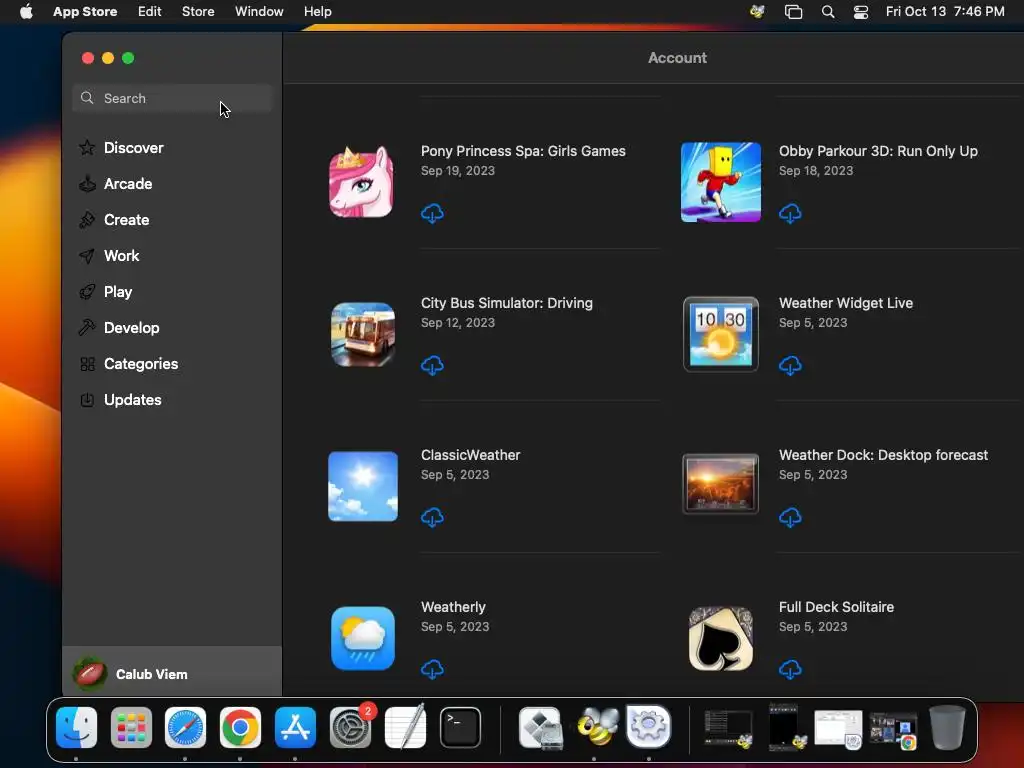Open the Window menu

(x=259, y=11)
